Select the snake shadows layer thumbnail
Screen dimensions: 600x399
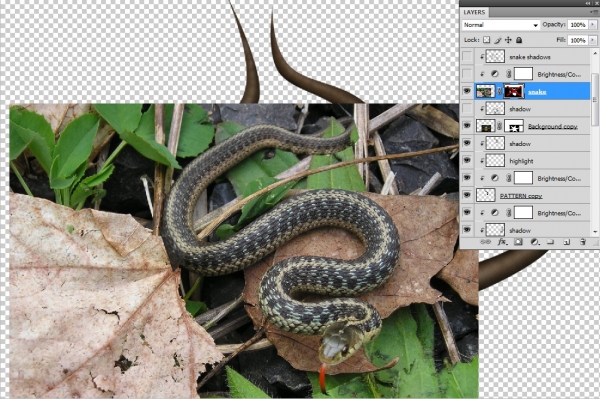tap(495, 57)
